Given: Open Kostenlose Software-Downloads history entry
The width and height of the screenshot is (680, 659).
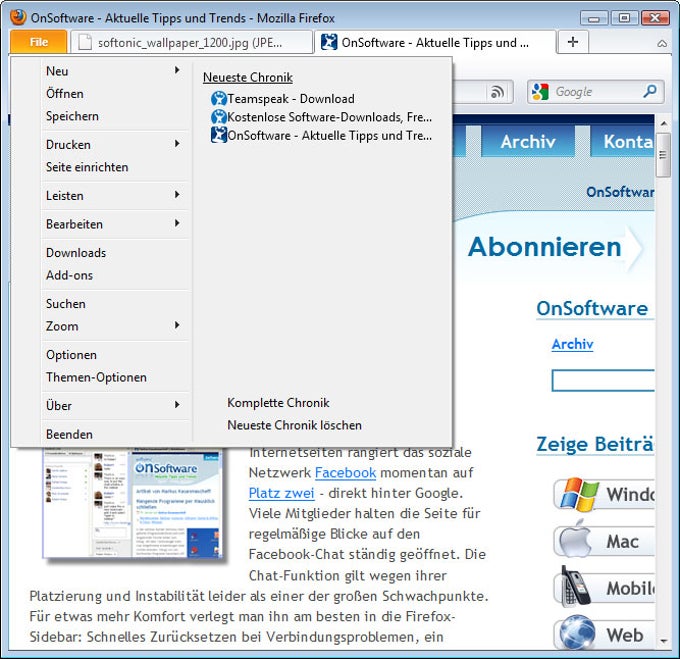Looking at the screenshot, I should (321, 117).
